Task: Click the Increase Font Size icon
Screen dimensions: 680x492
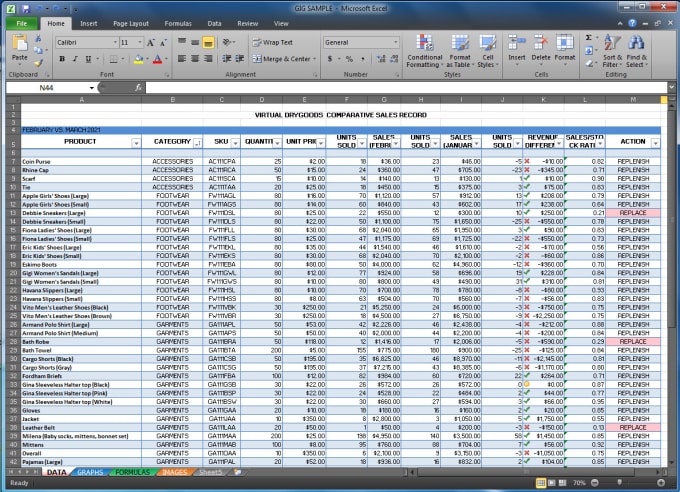Action: (x=150, y=43)
